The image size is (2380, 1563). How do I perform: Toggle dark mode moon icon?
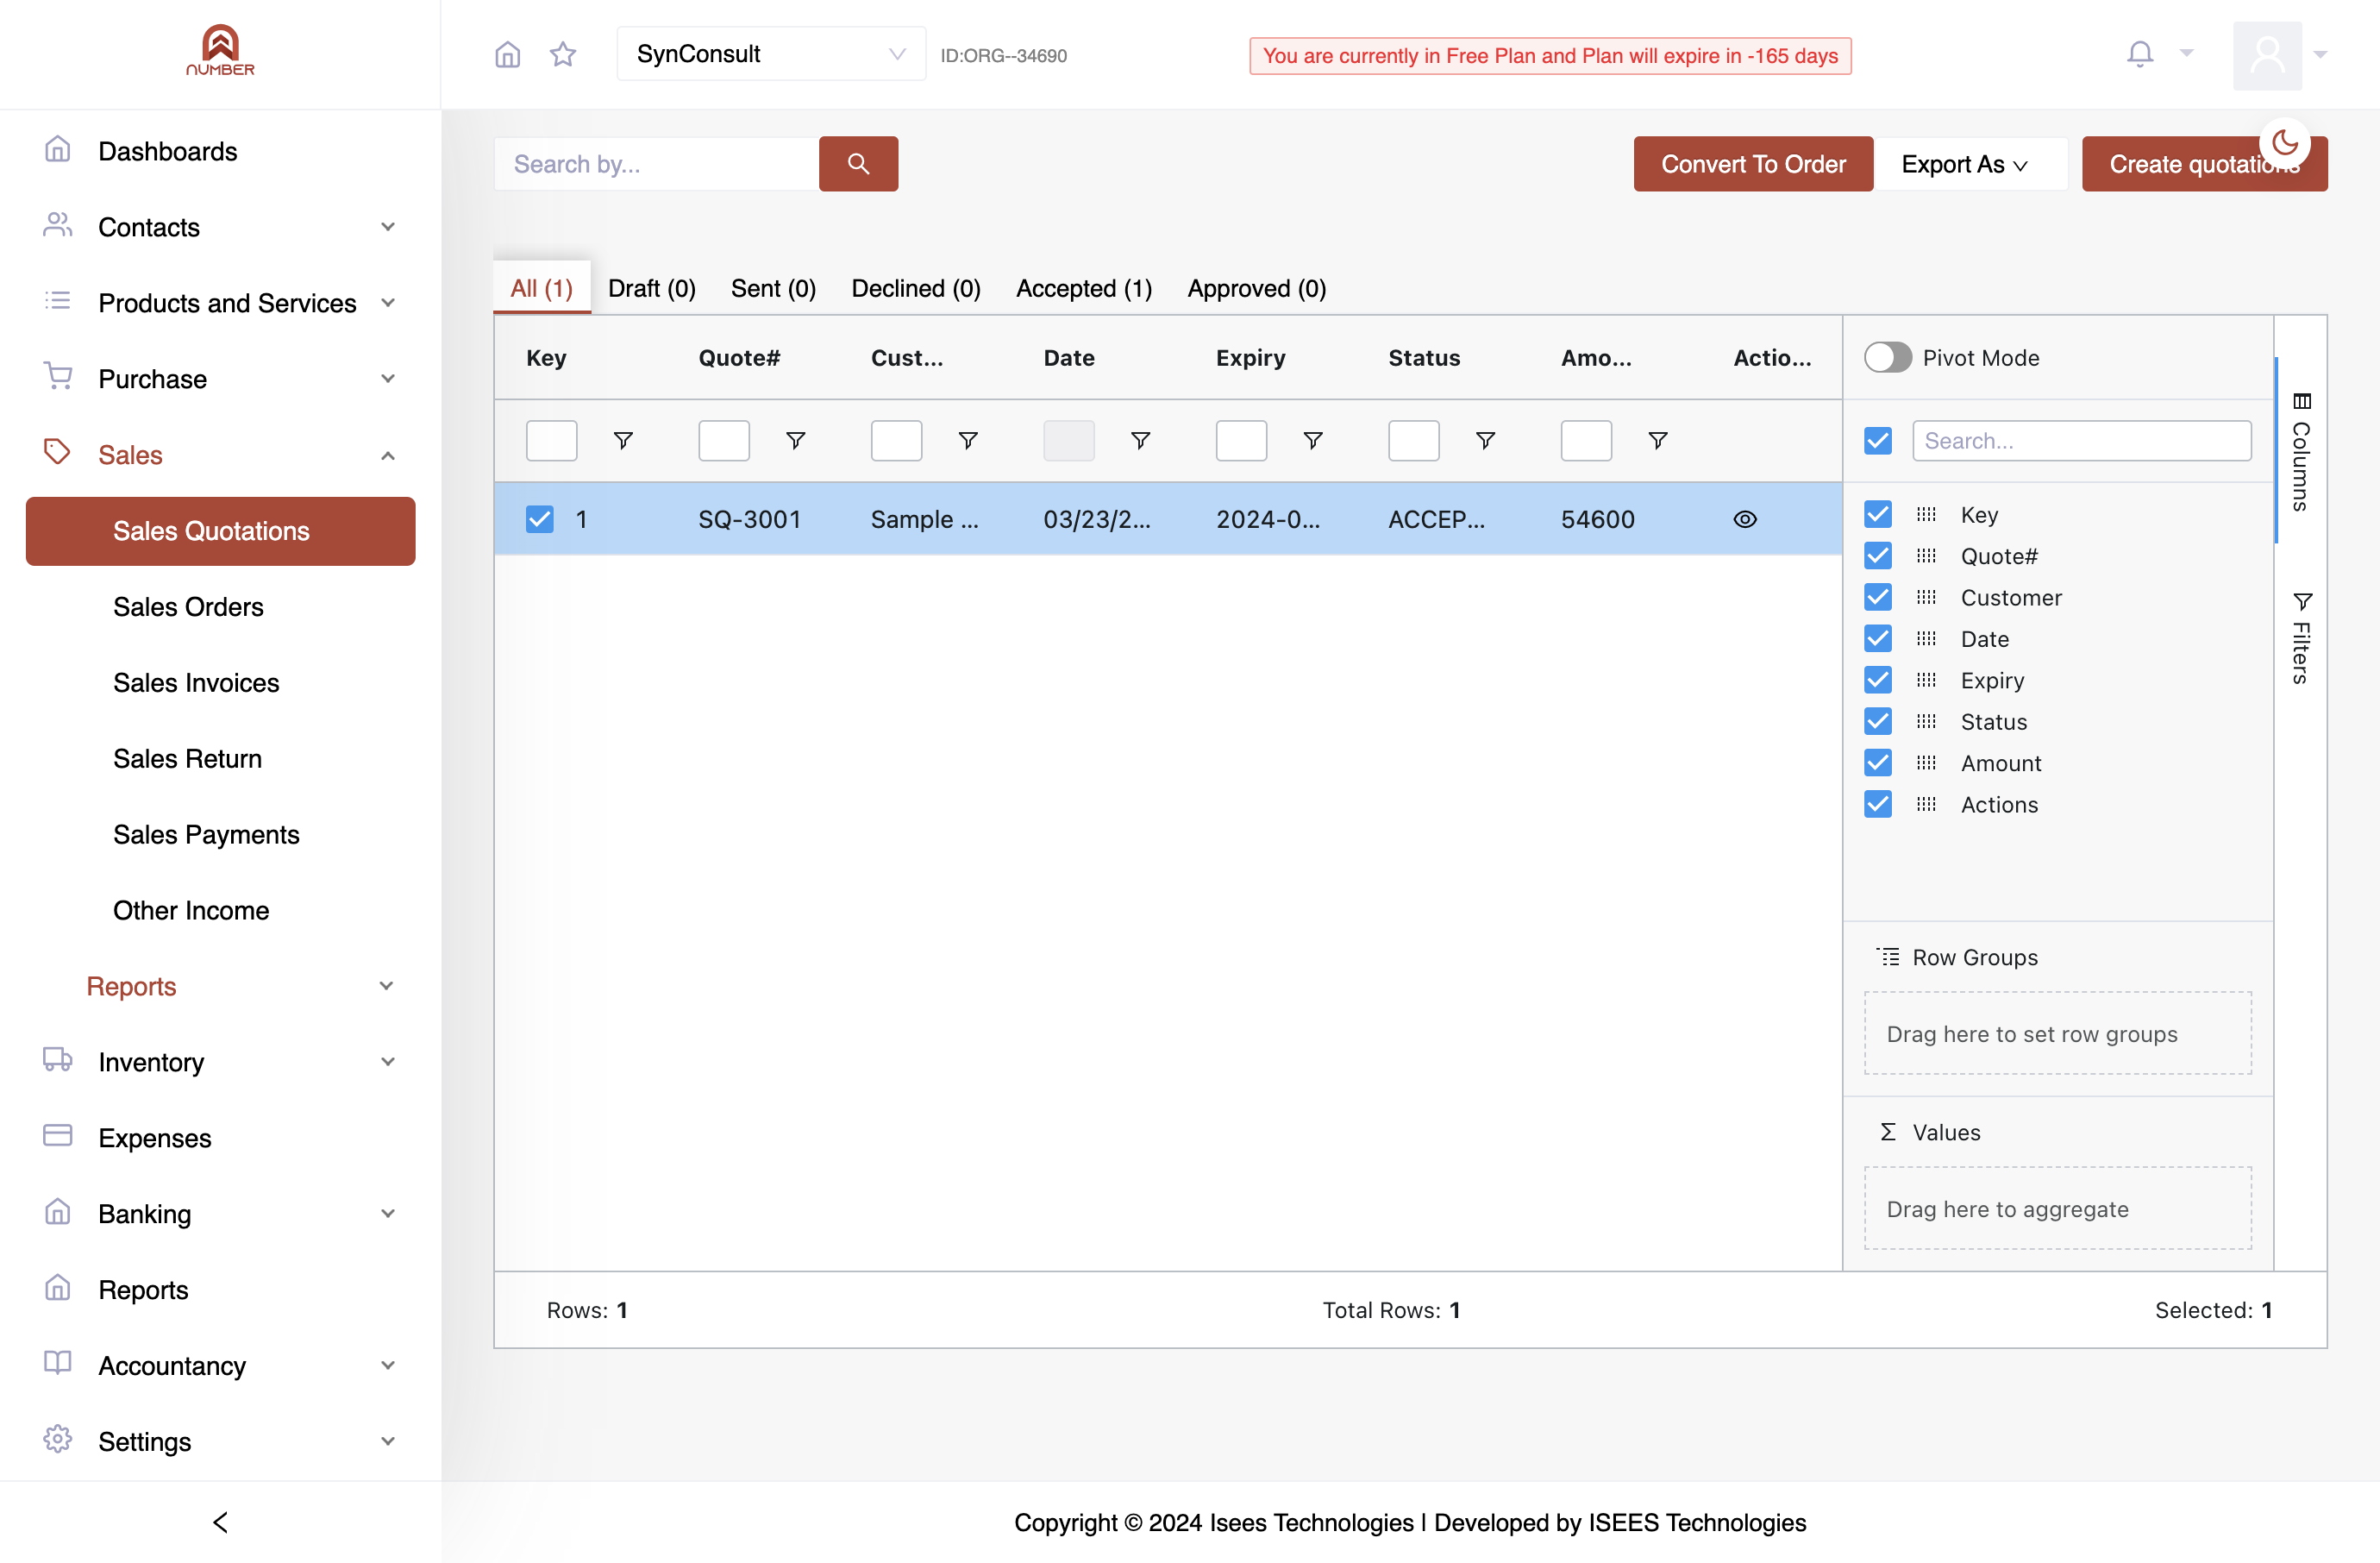point(2284,143)
